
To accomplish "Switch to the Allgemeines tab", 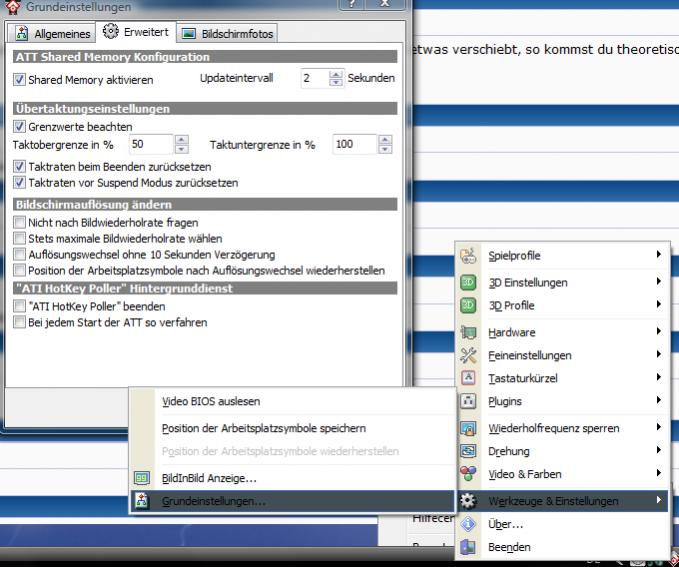I will (52, 33).
